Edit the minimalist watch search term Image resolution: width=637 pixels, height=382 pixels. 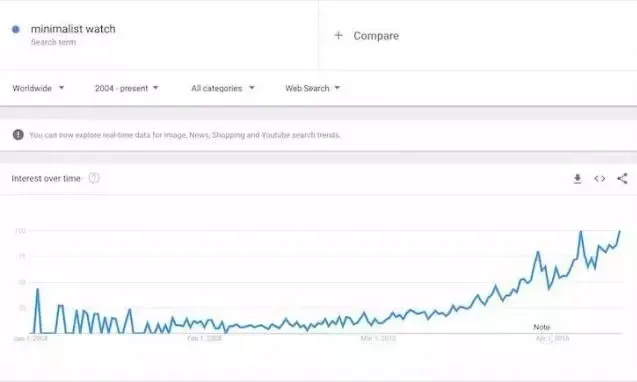73,29
